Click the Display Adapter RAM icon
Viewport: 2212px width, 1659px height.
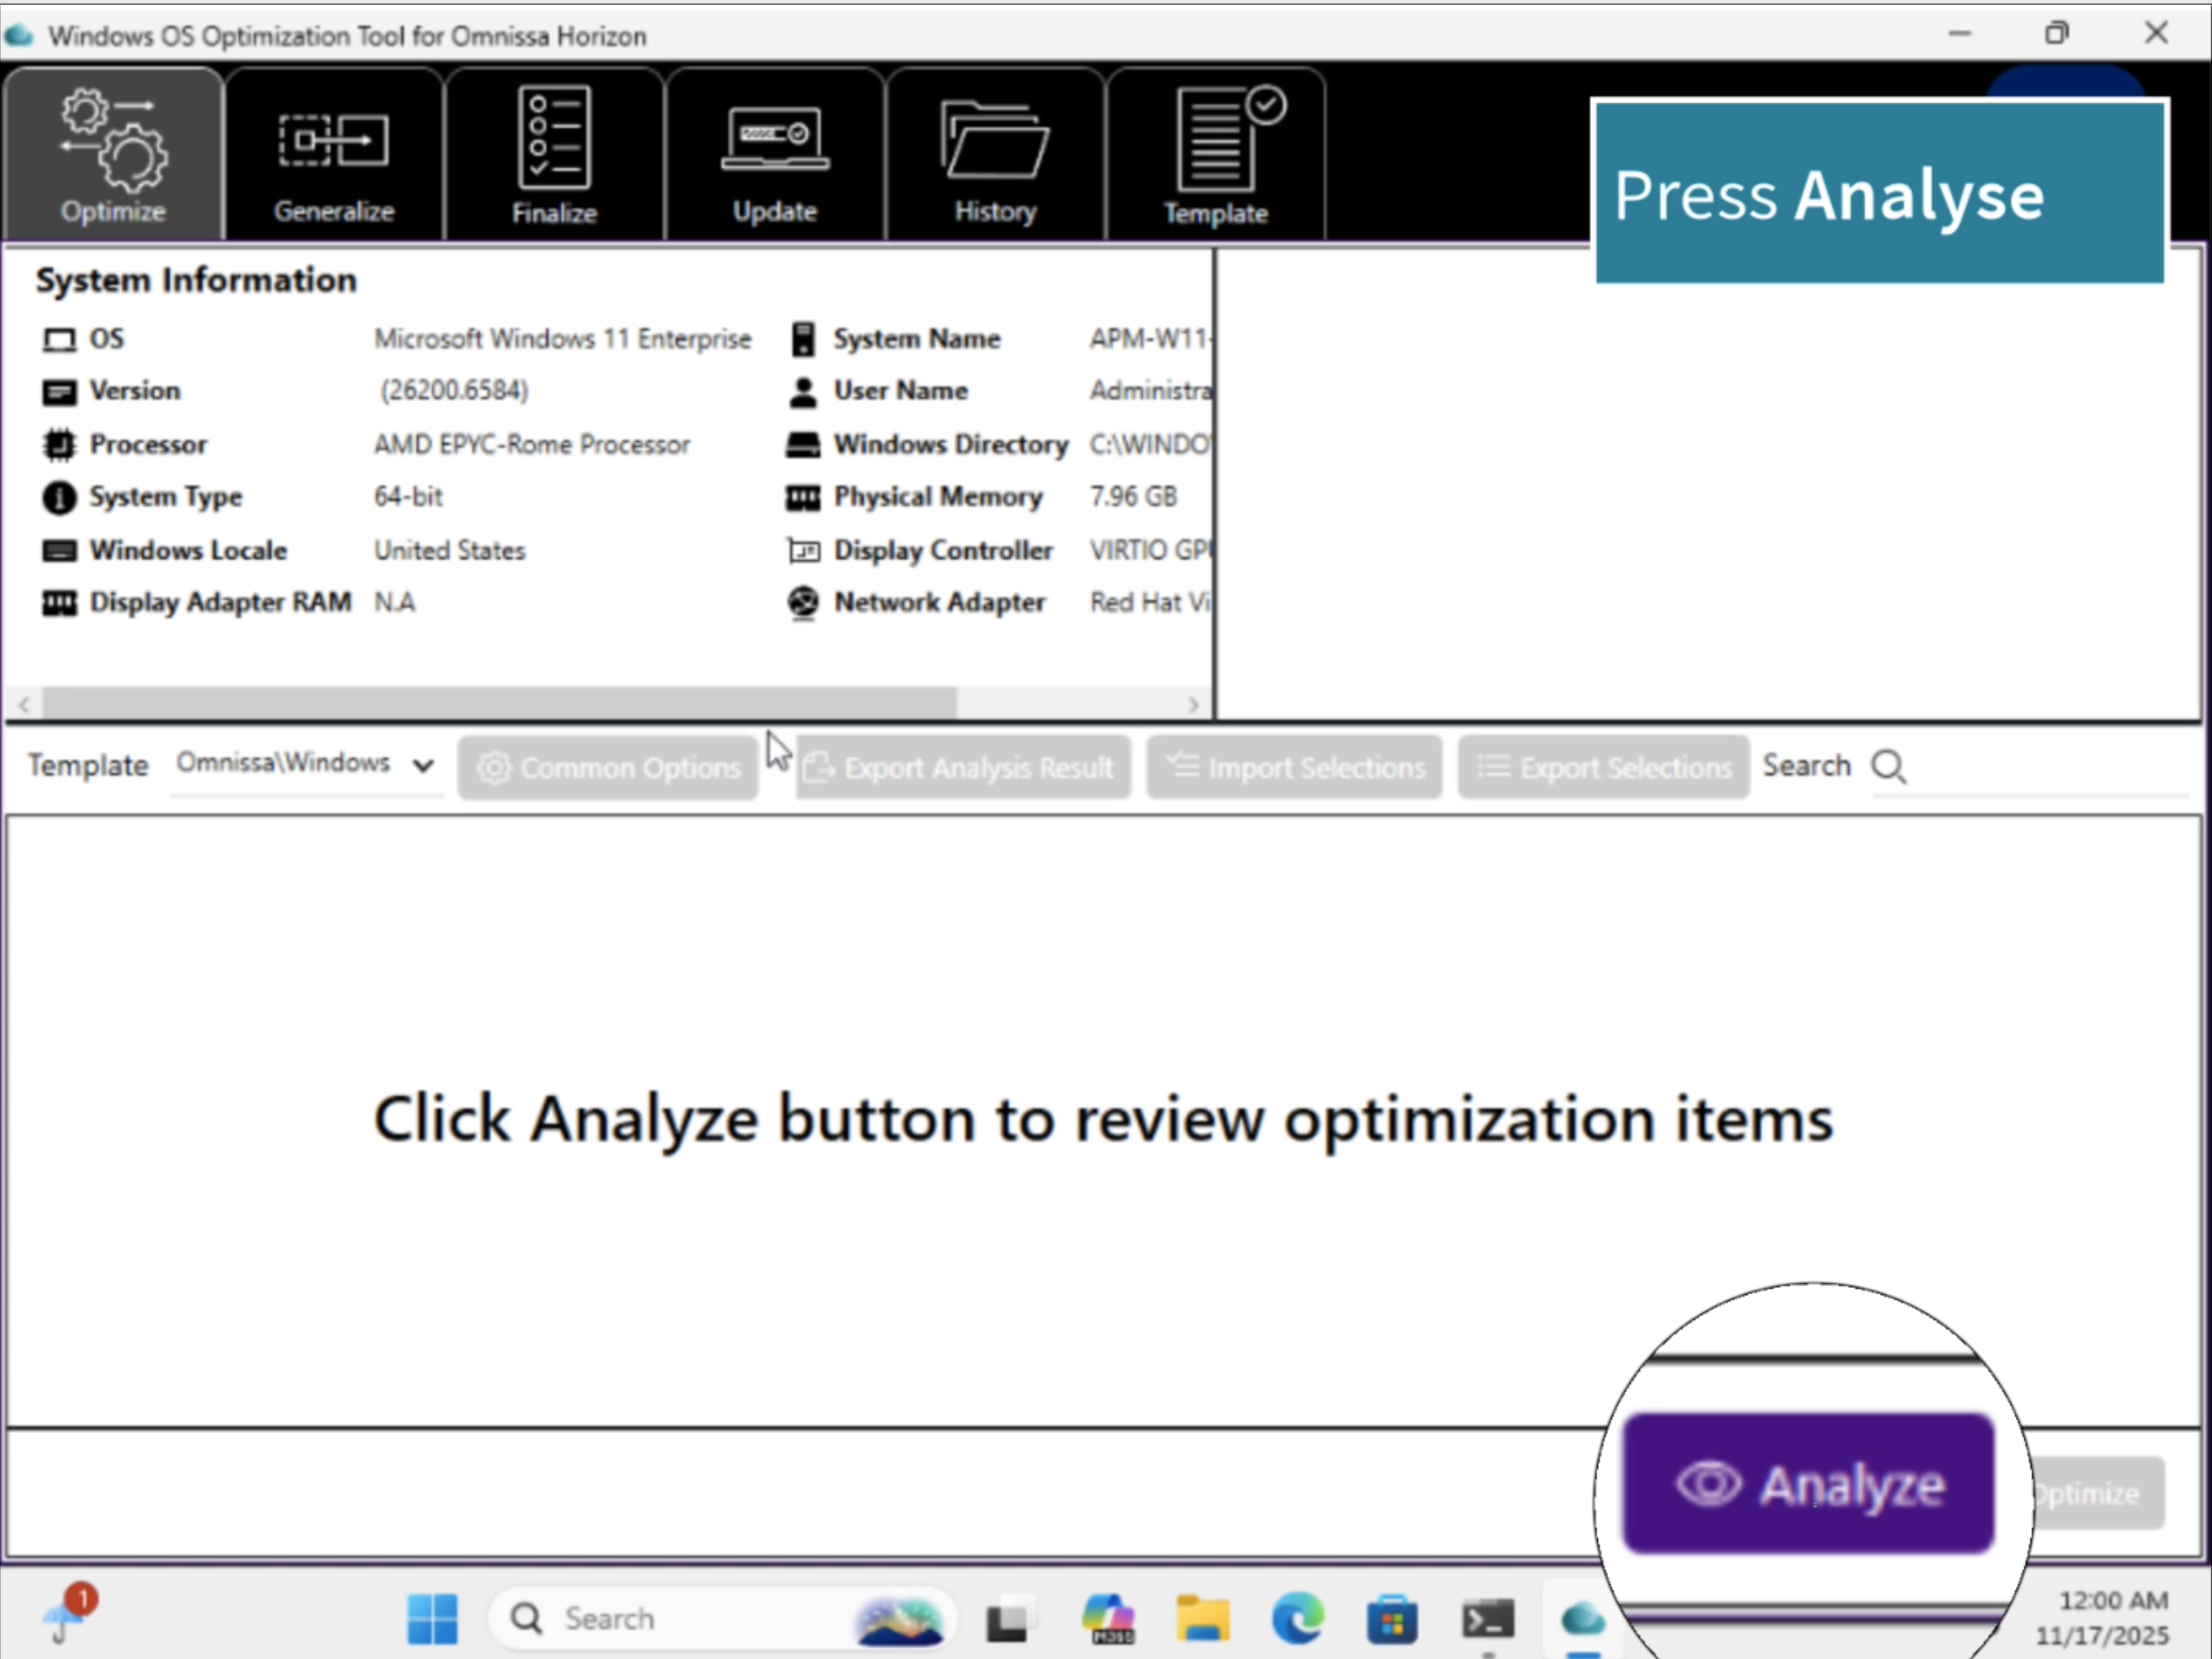59,603
